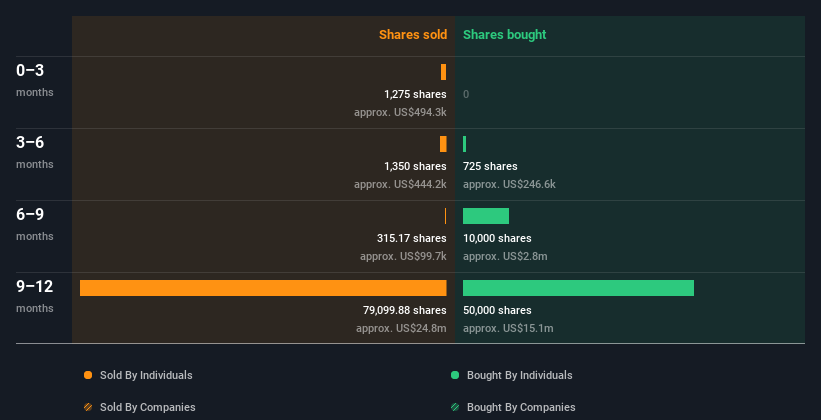Click the 9–12 row label

coord(35,286)
